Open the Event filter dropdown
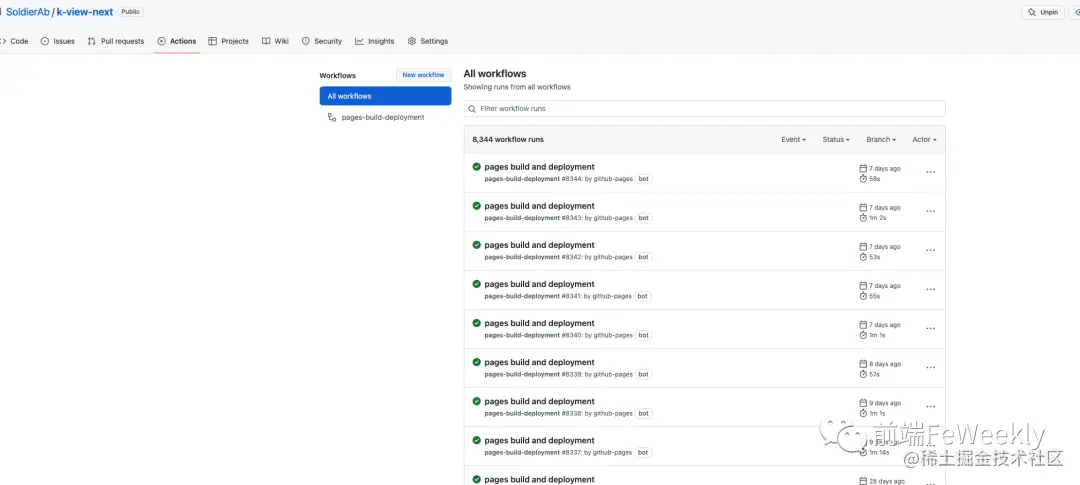 [793, 139]
